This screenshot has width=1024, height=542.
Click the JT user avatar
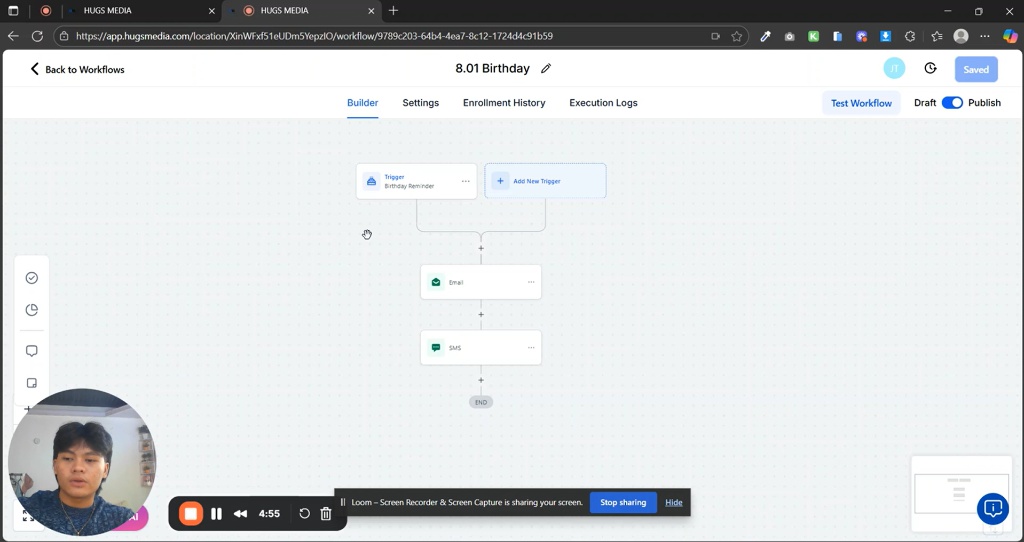tap(894, 69)
